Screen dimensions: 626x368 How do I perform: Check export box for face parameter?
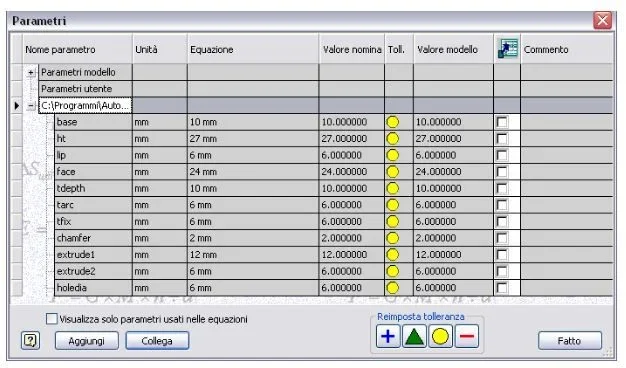pos(502,172)
